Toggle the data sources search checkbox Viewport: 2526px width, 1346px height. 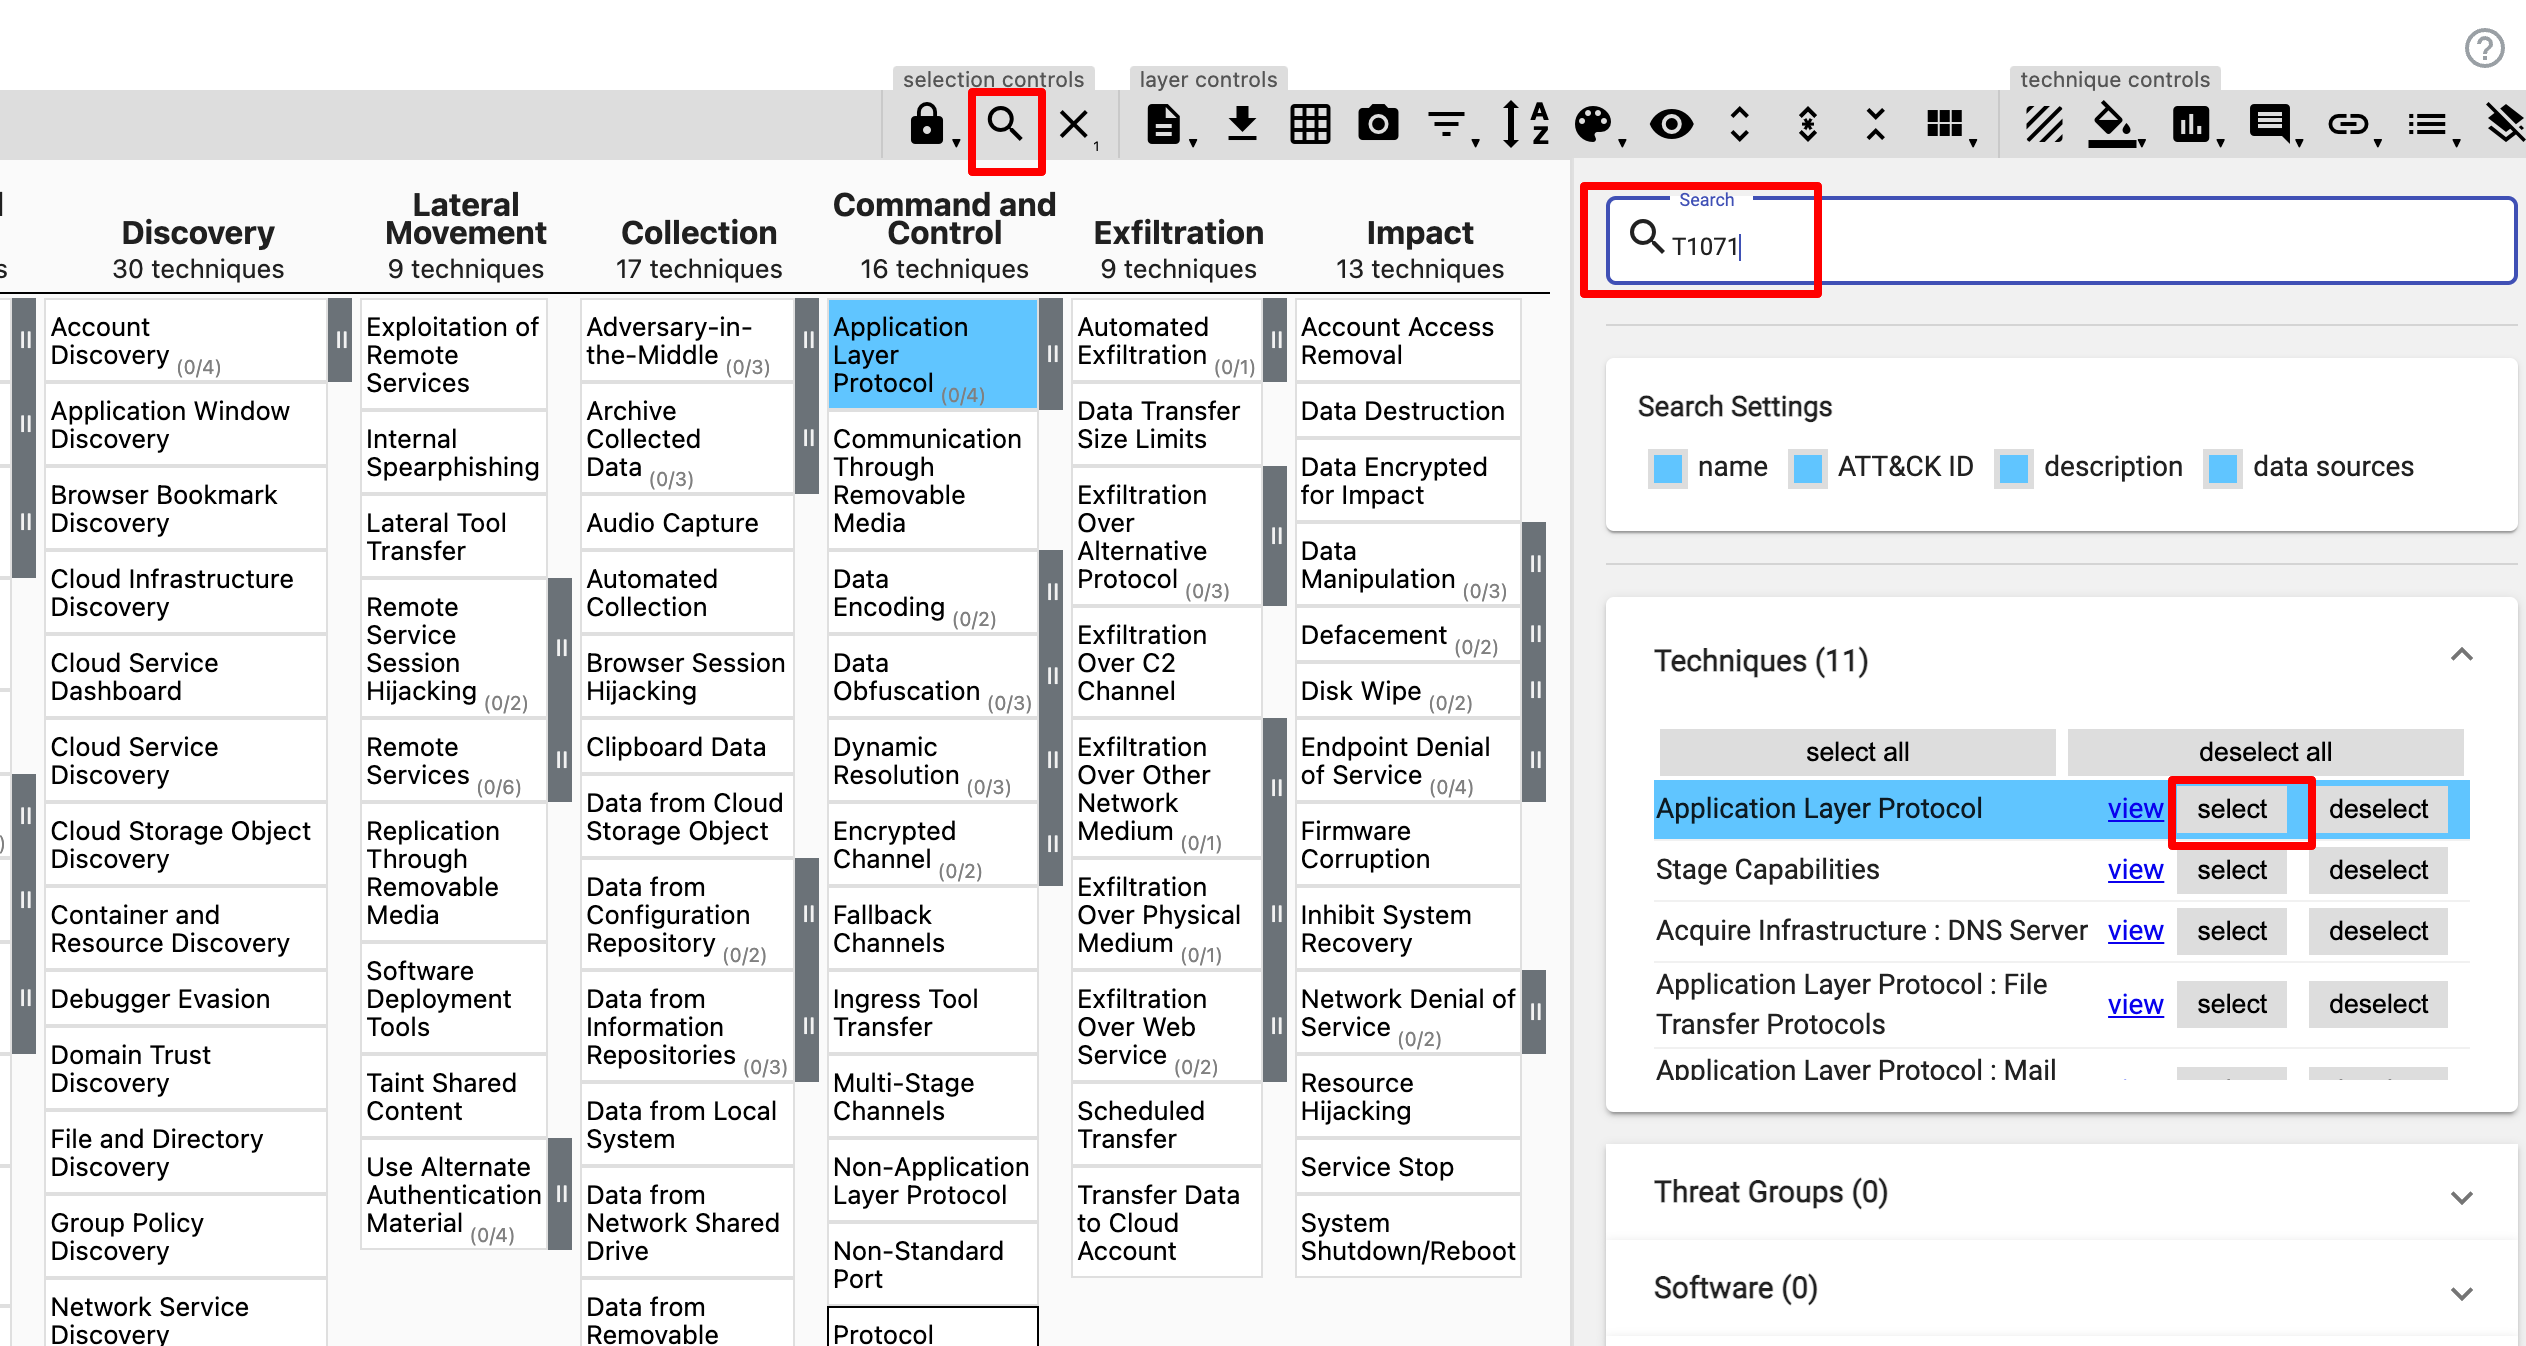pyautogui.click(x=2222, y=468)
